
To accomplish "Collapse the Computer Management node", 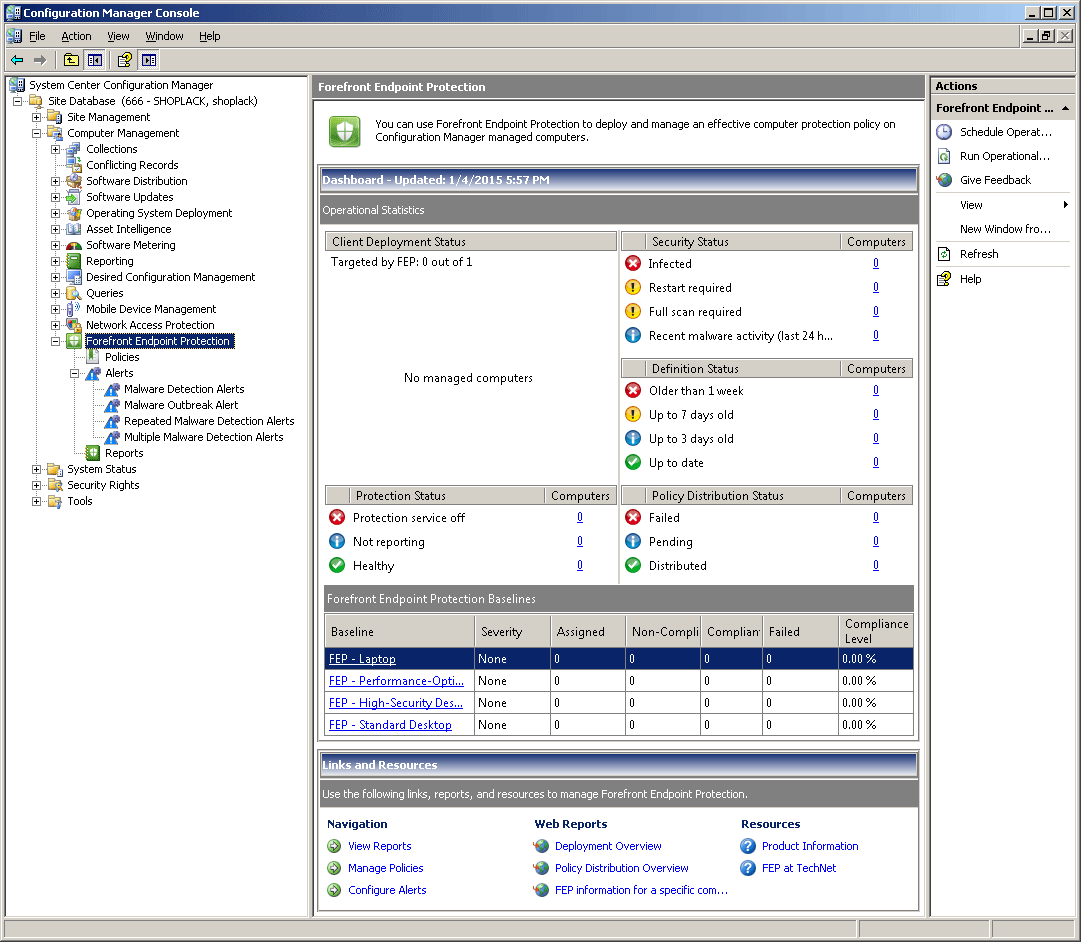I will pyautogui.click(x=37, y=133).
